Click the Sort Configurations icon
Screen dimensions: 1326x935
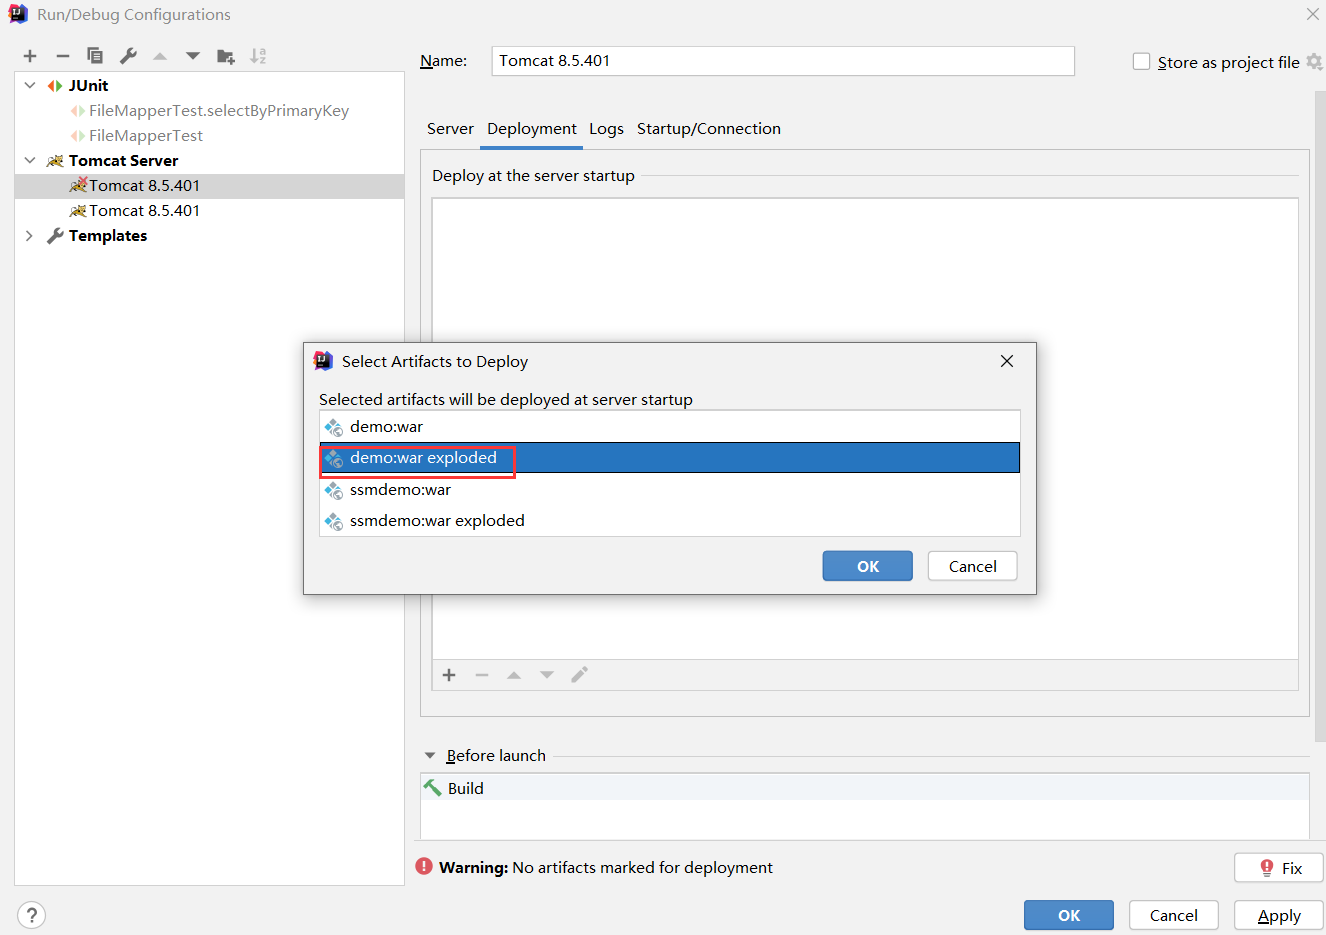point(258,56)
